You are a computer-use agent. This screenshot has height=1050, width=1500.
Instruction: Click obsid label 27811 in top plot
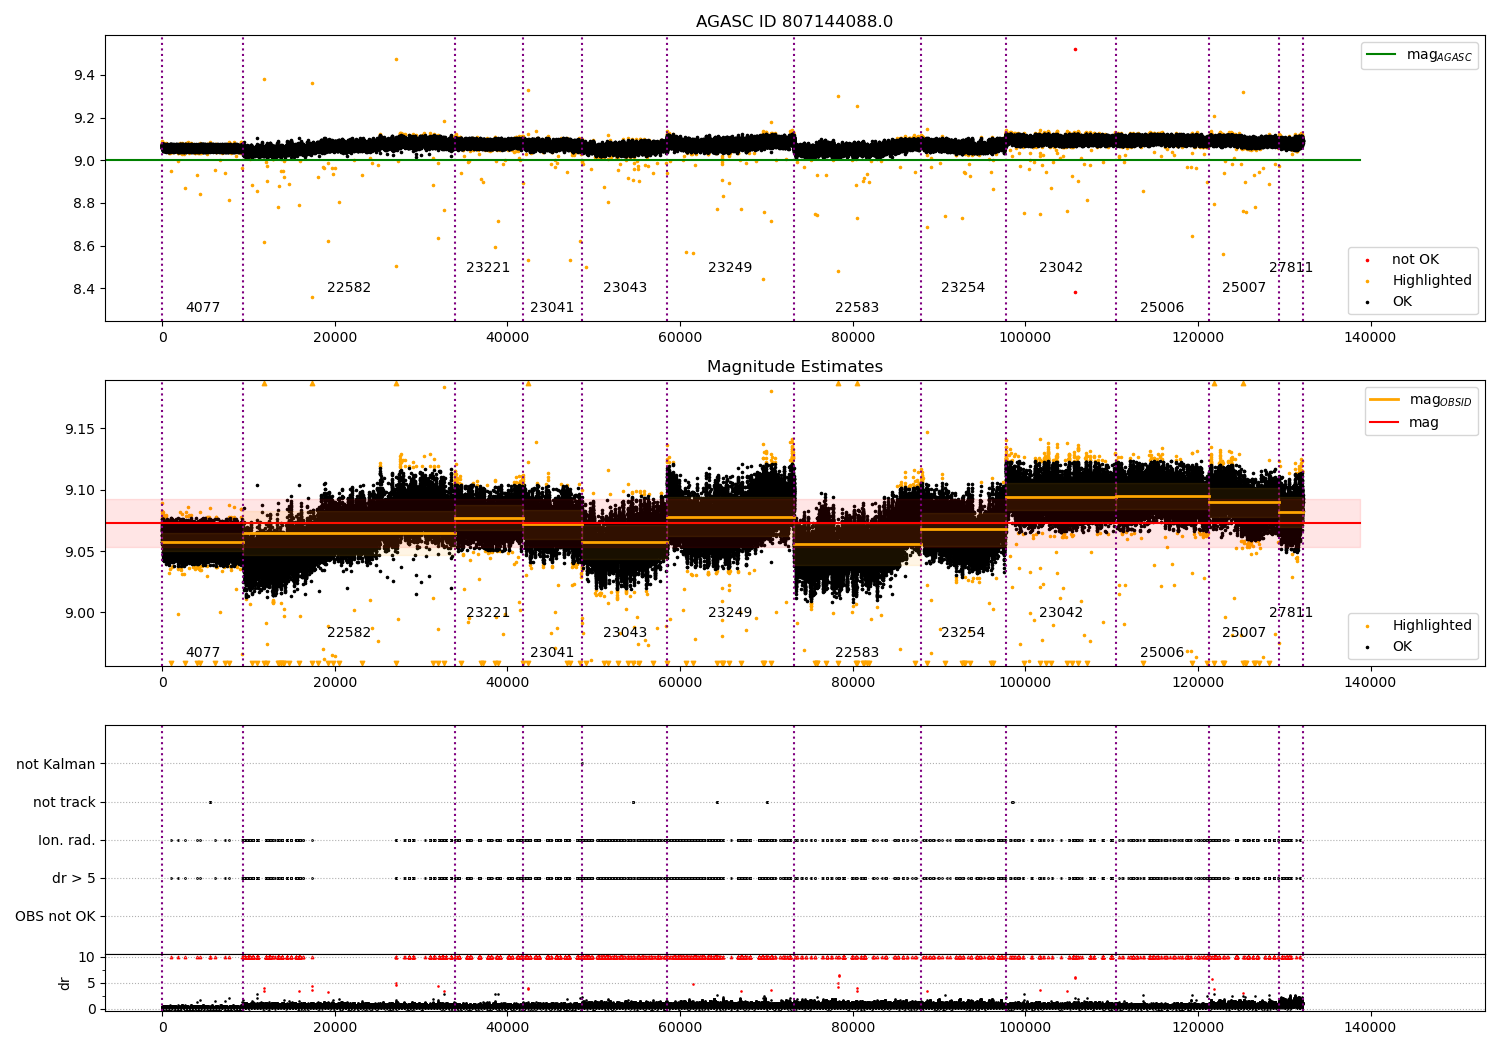pos(1291,267)
